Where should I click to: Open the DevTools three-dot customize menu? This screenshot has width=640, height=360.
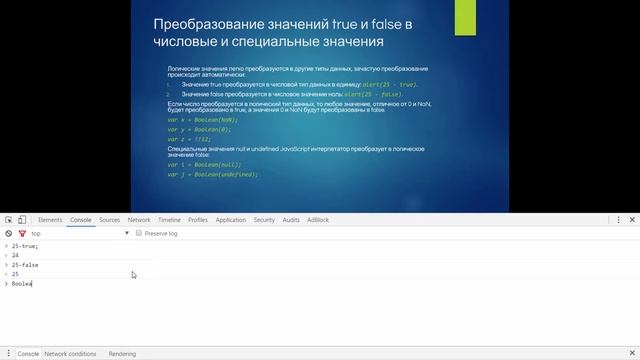[x=618, y=220]
